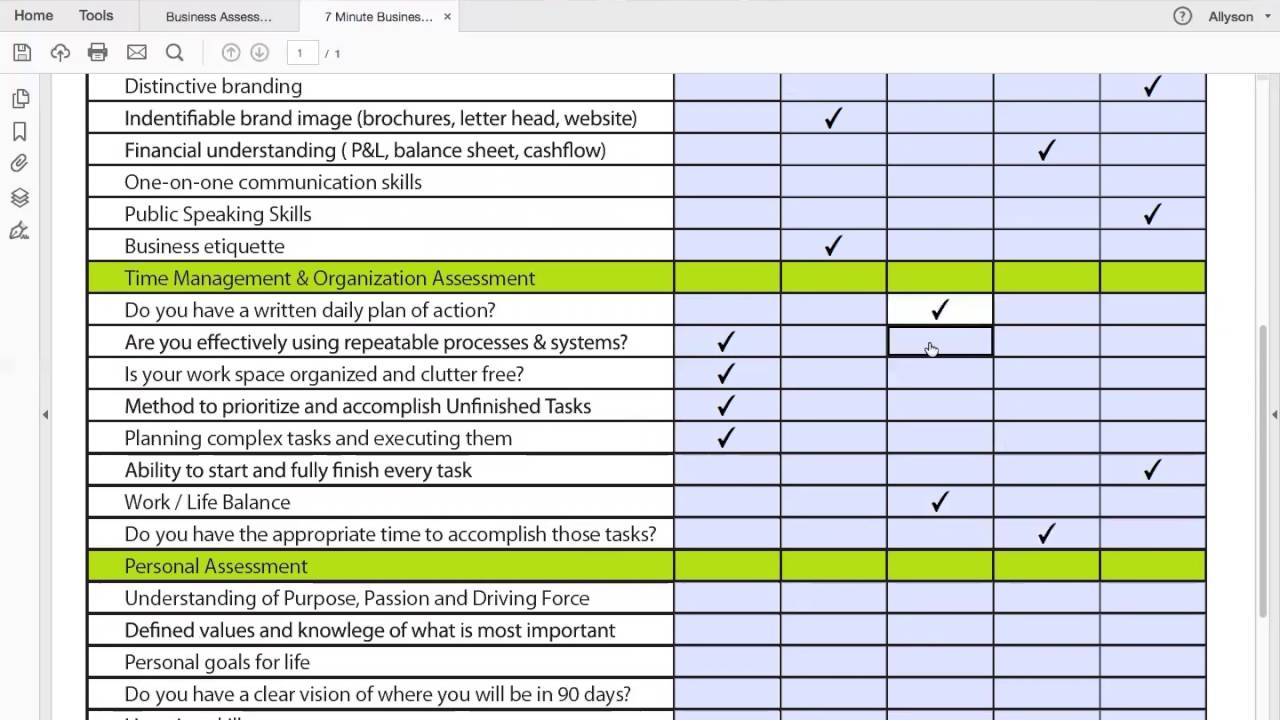This screenshot has height=720, width=1280.
Task: Click the Save file icon
Action: pyautogui.click(x=22, y=53)
